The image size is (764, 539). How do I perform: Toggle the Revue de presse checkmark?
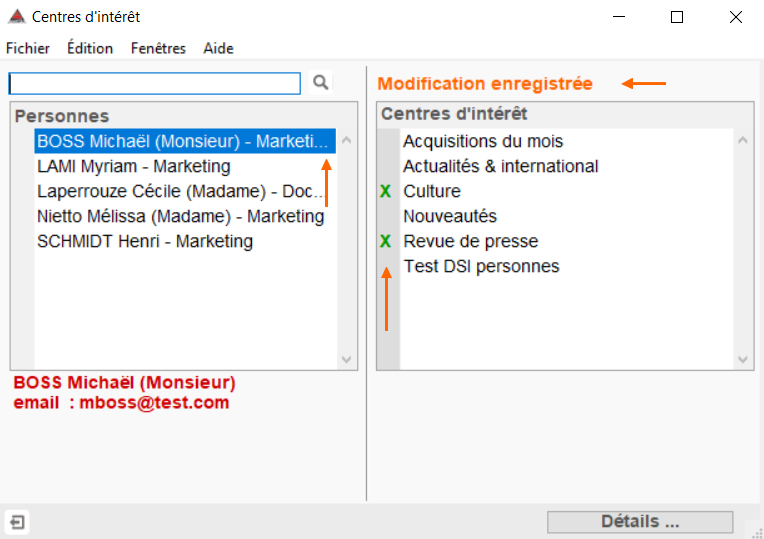[x=385, y=241]
